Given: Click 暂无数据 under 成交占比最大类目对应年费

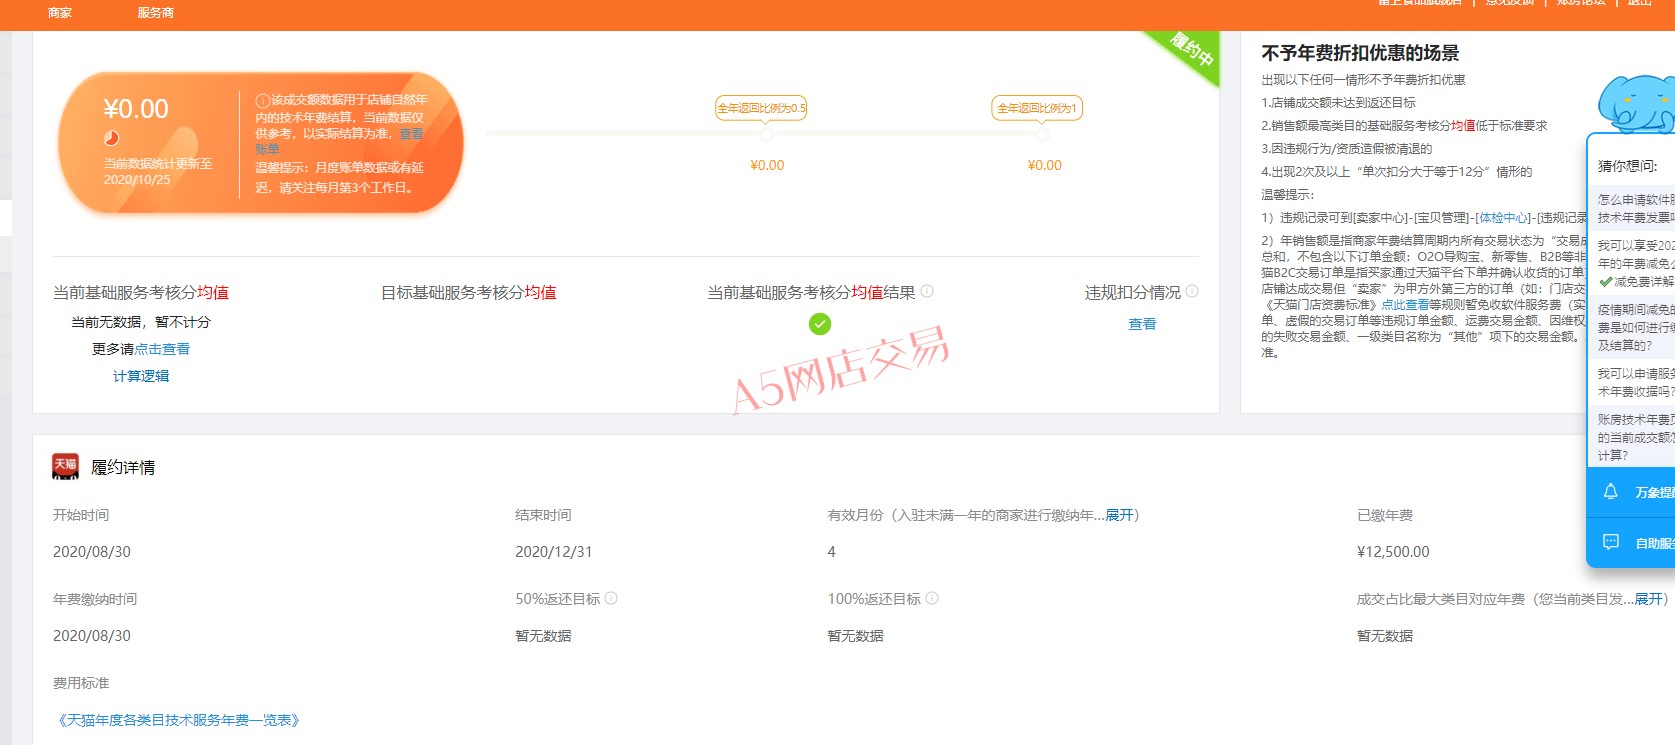Looking at the screenshot, I should 1385,636.
